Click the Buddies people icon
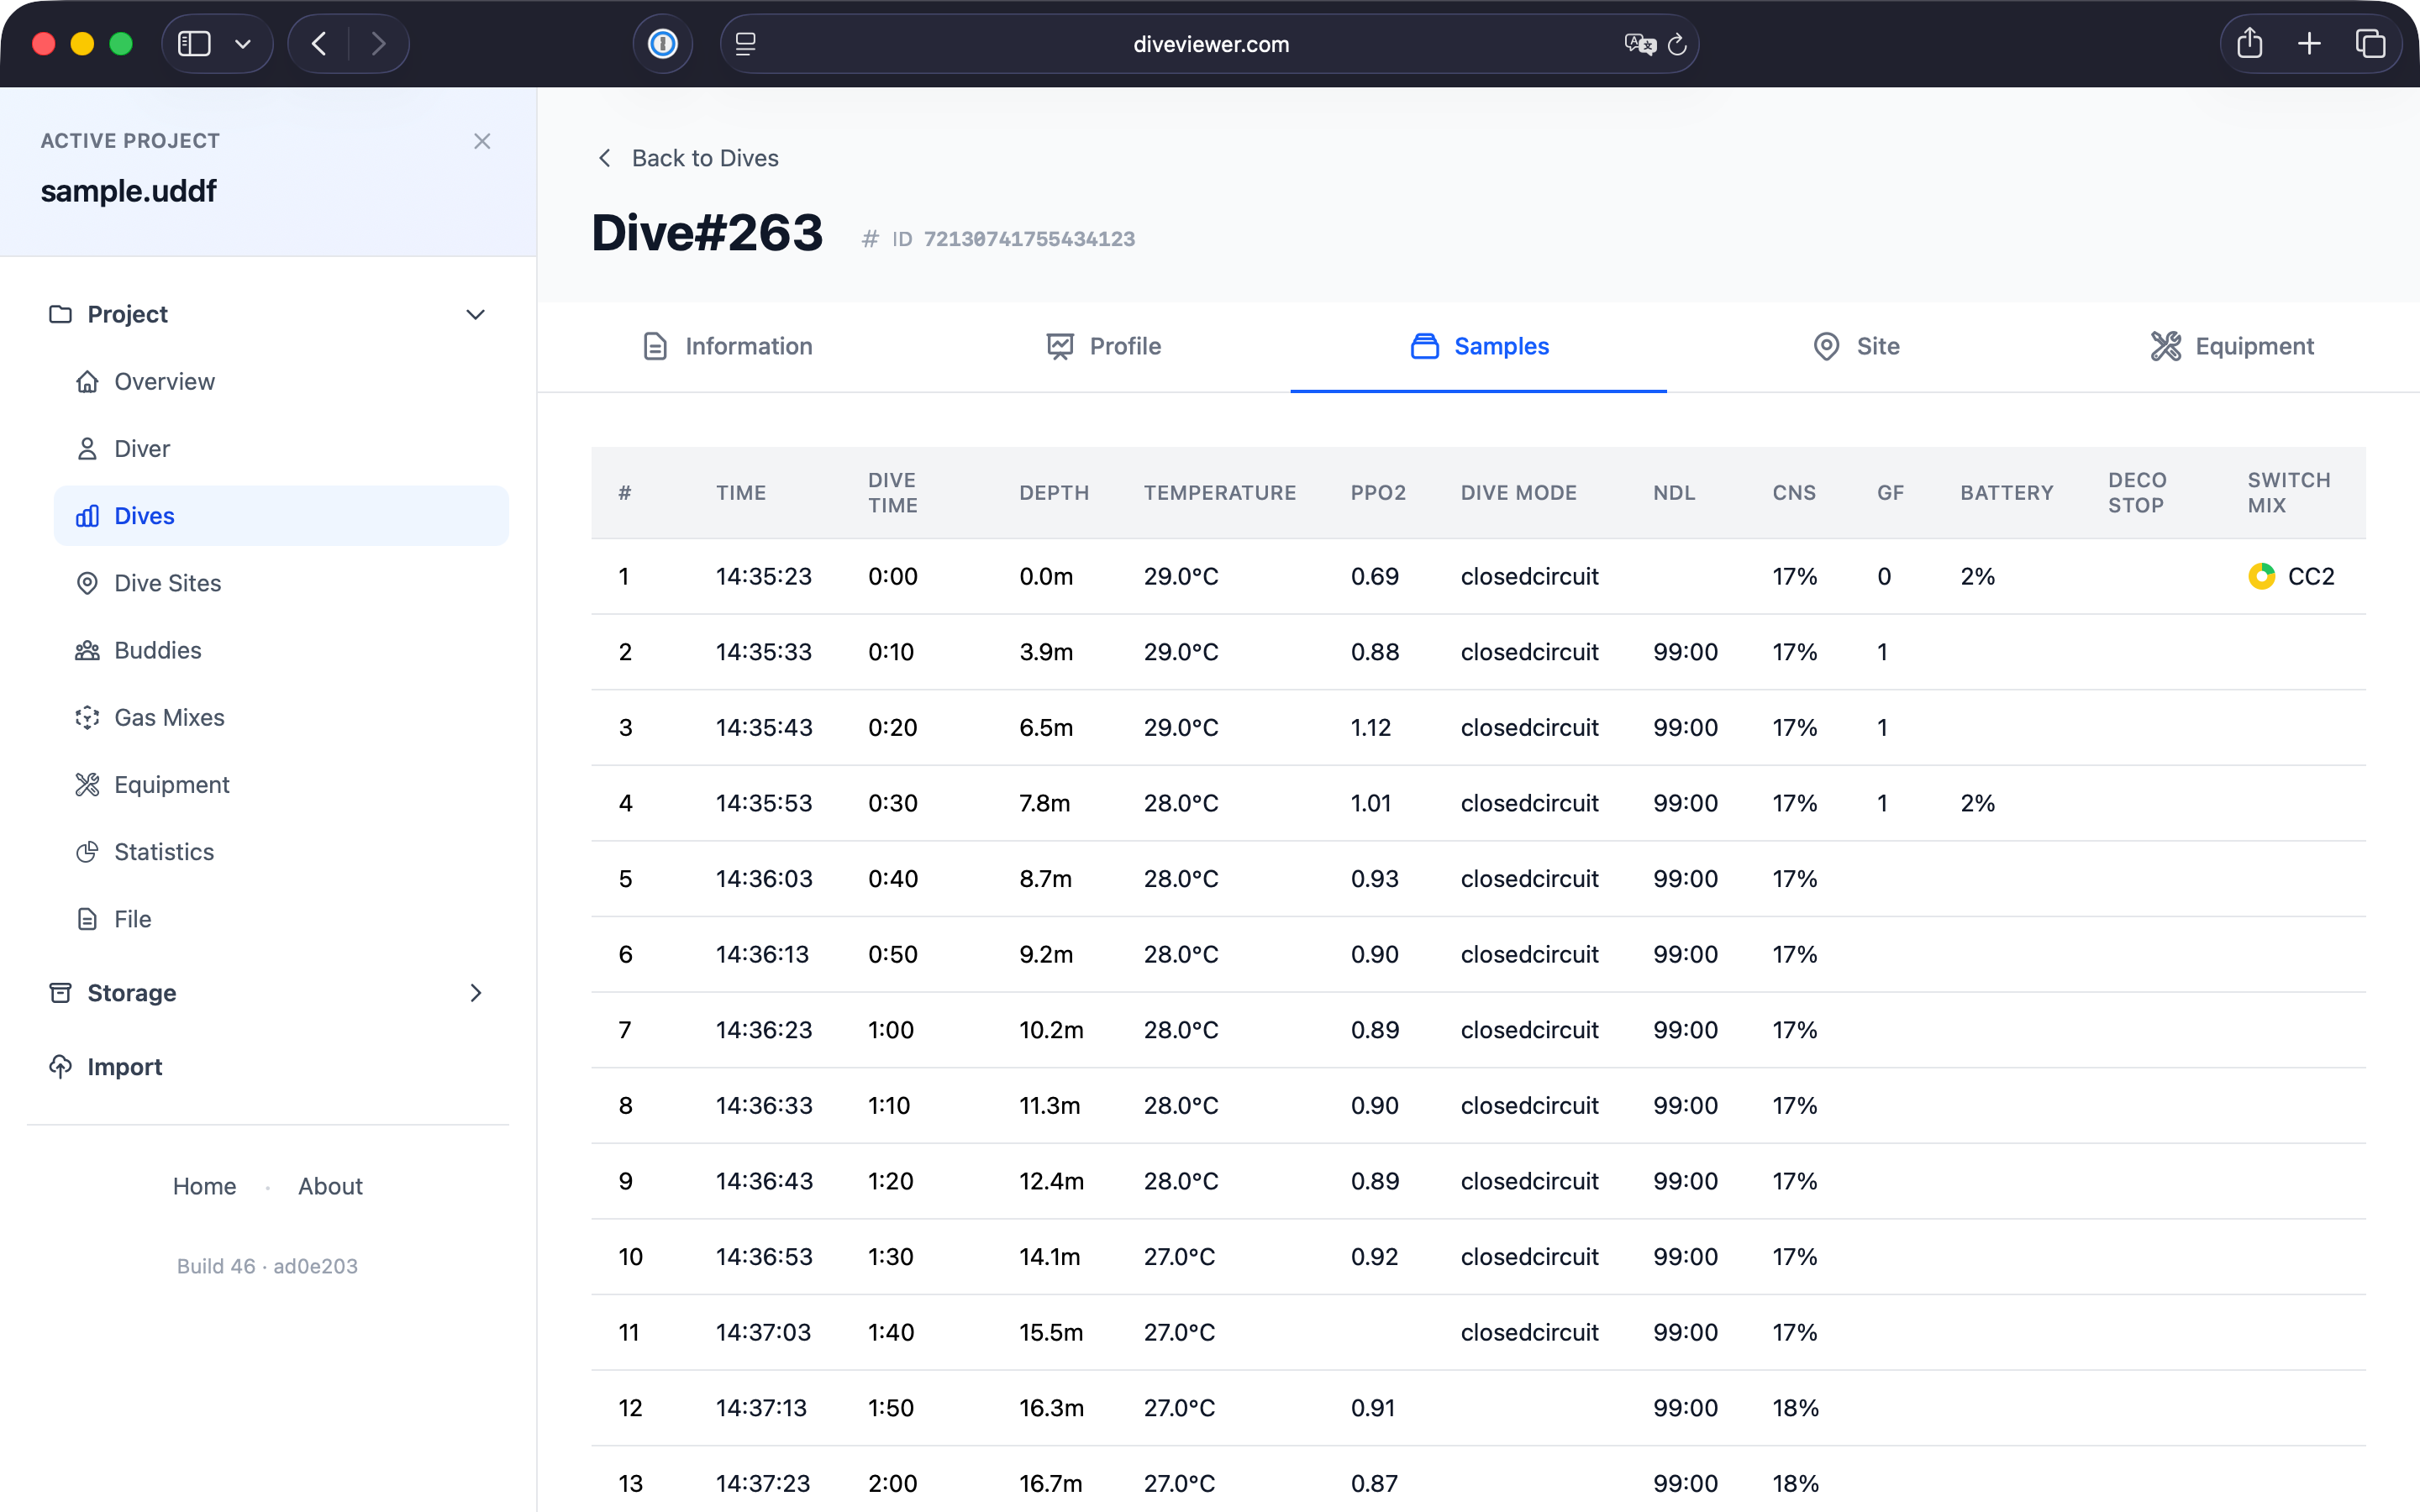This screenshot has width=2420, height=1512. pyautogui.click(x=87, y=651)
